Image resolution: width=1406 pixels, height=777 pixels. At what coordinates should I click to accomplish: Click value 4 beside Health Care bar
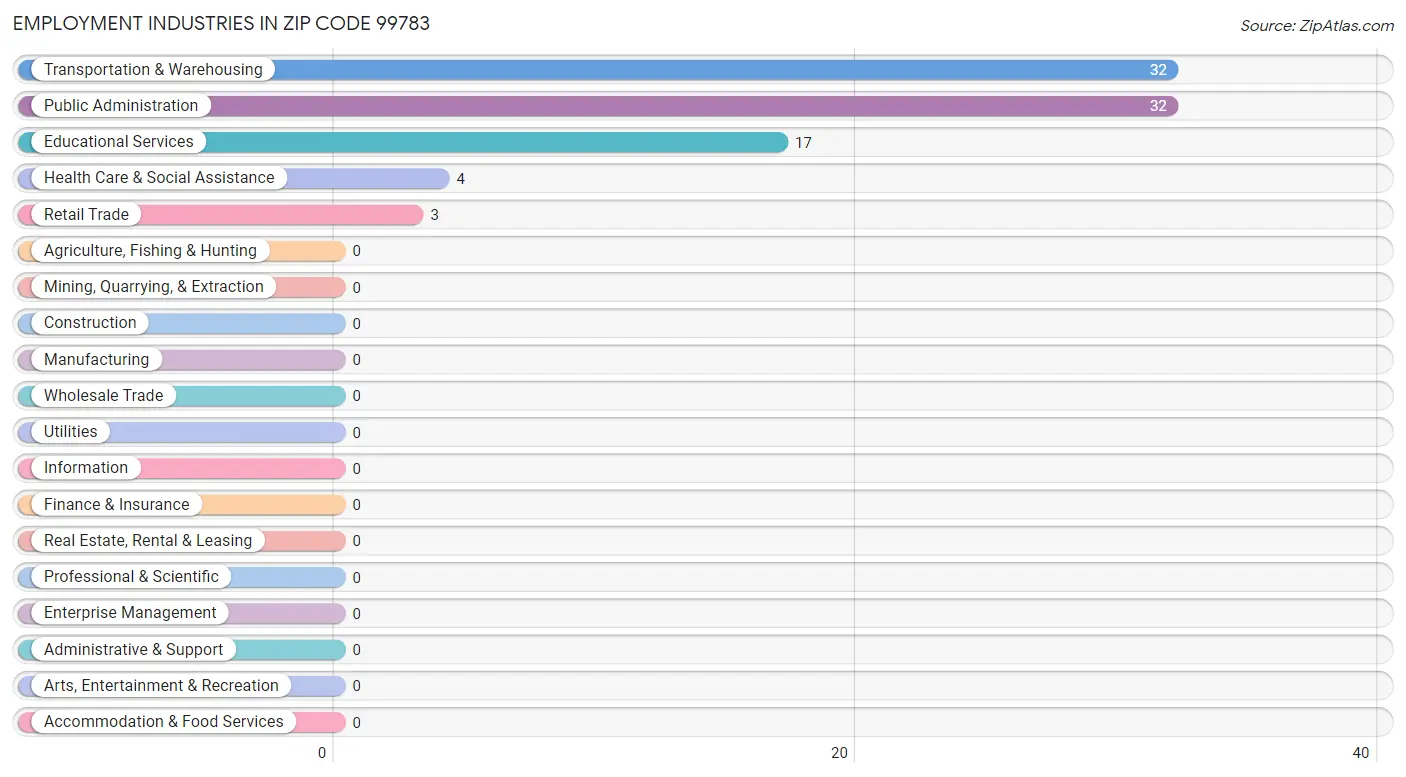pos(461,179)
